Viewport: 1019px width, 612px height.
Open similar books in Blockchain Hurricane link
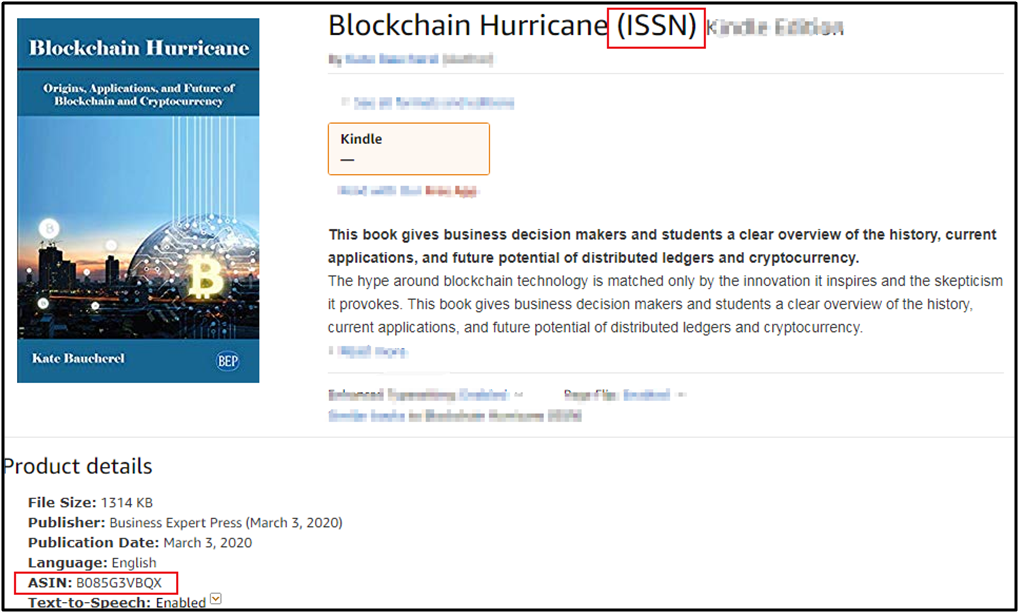(x=454, y=415)
